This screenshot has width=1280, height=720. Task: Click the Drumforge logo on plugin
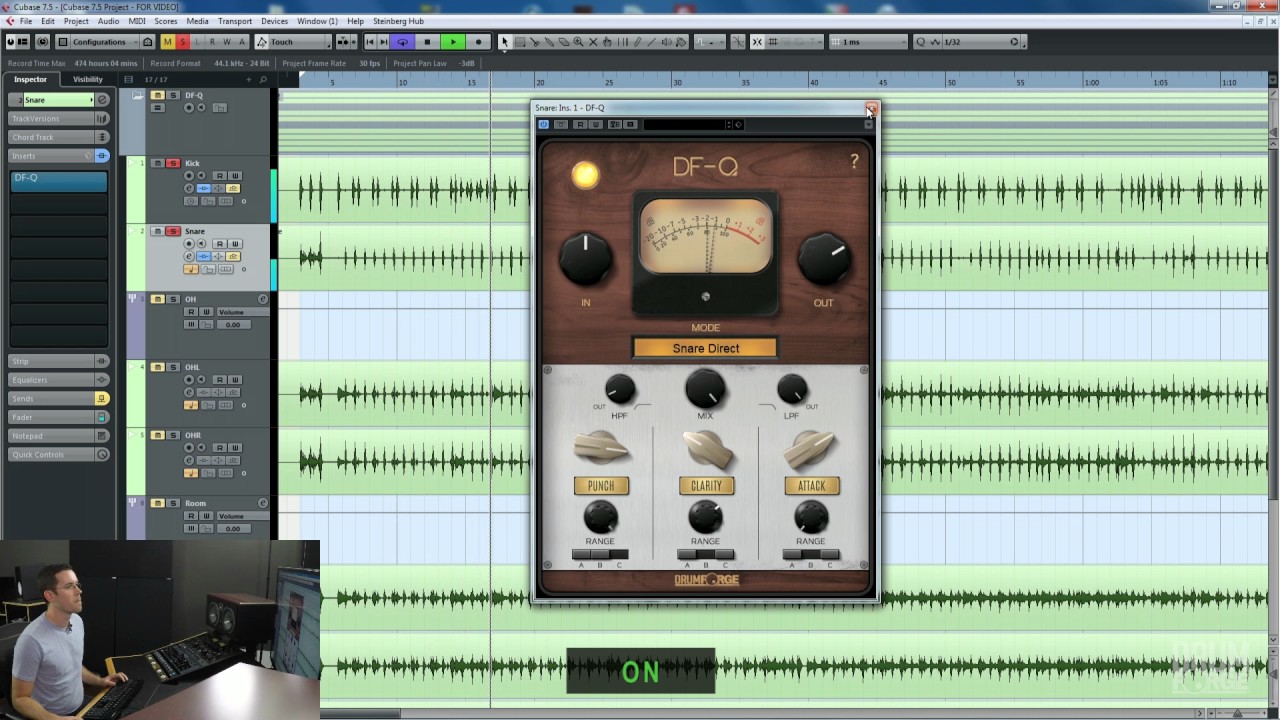click(706, 580)
